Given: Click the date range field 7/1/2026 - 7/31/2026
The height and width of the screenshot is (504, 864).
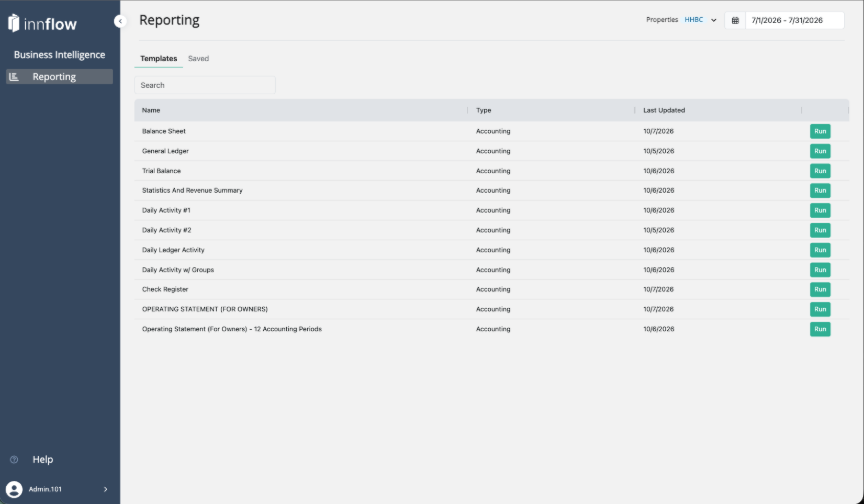Looking at the screenshot, I should coord(795,20).
